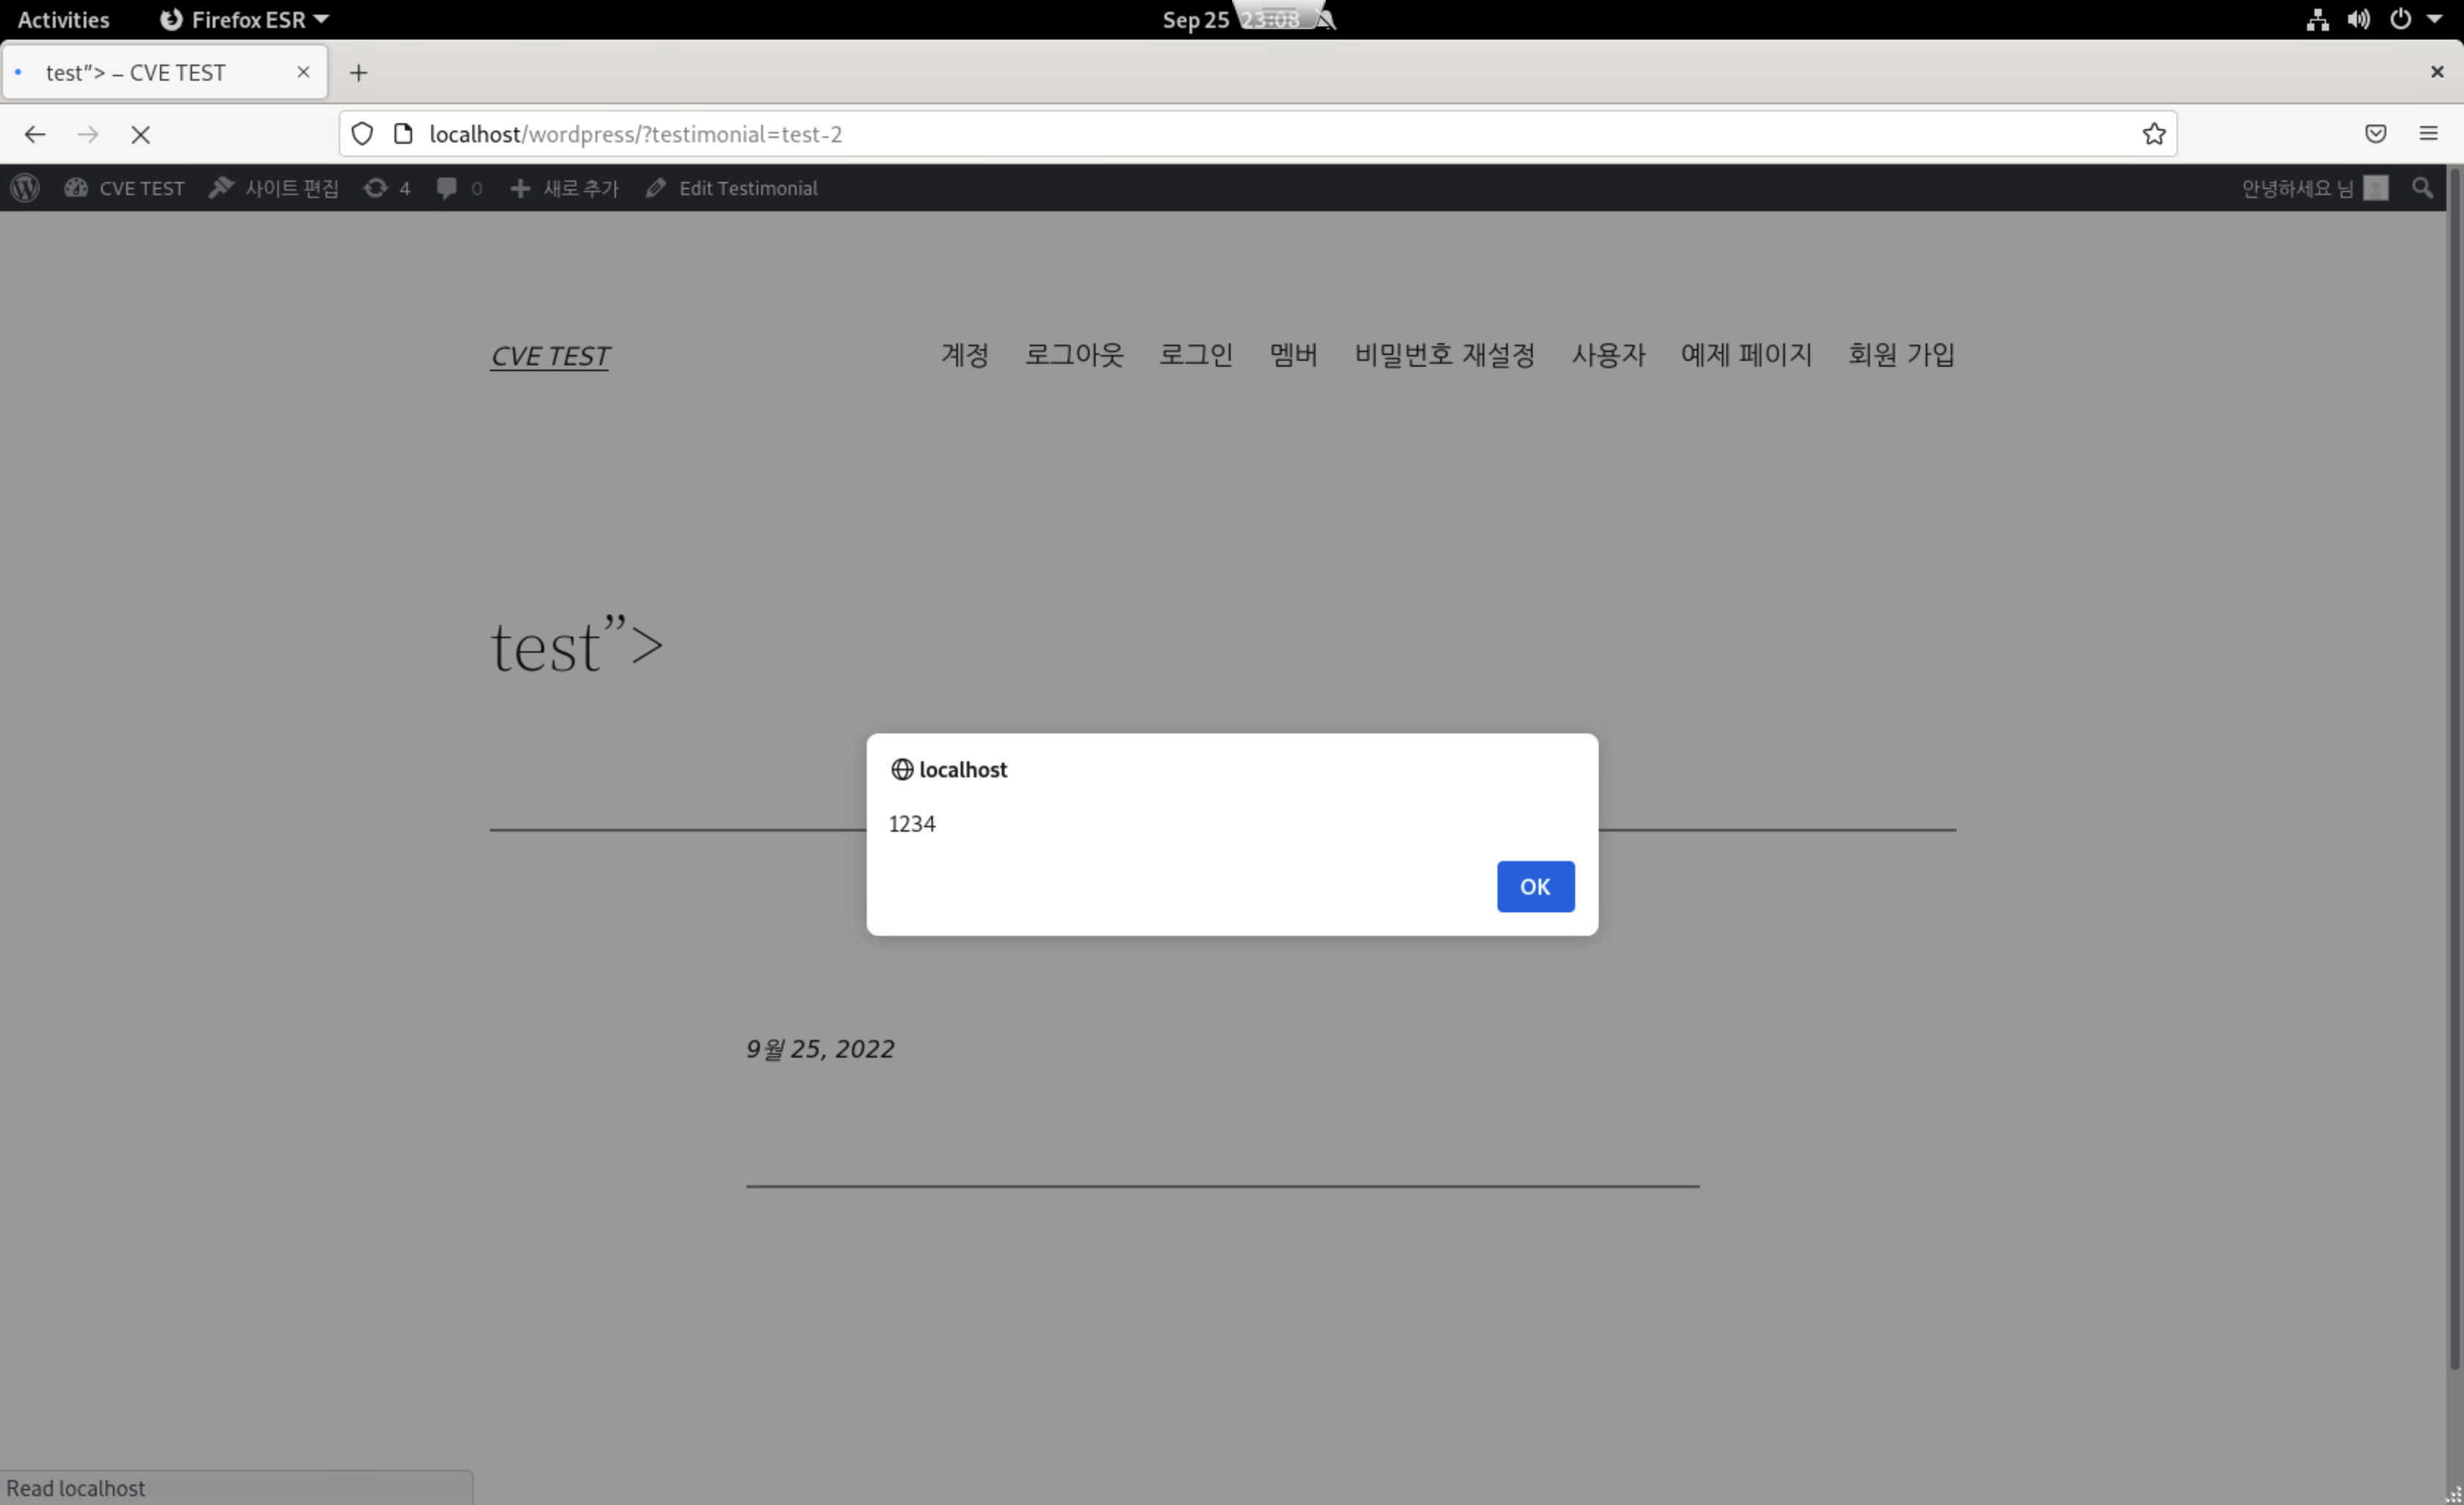
Task: Select the 새로 추가 plus icon
Action: pyautogui.click(x=520, y=188)
